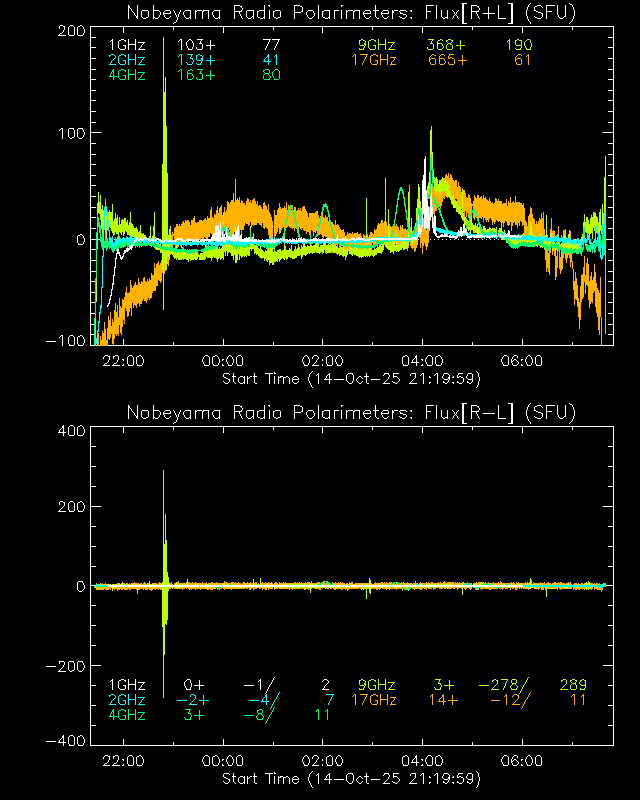Screen dimensions: 640x800
Task: Select the white 1GHz legend label in upper plot
Action: pos(127,46)
